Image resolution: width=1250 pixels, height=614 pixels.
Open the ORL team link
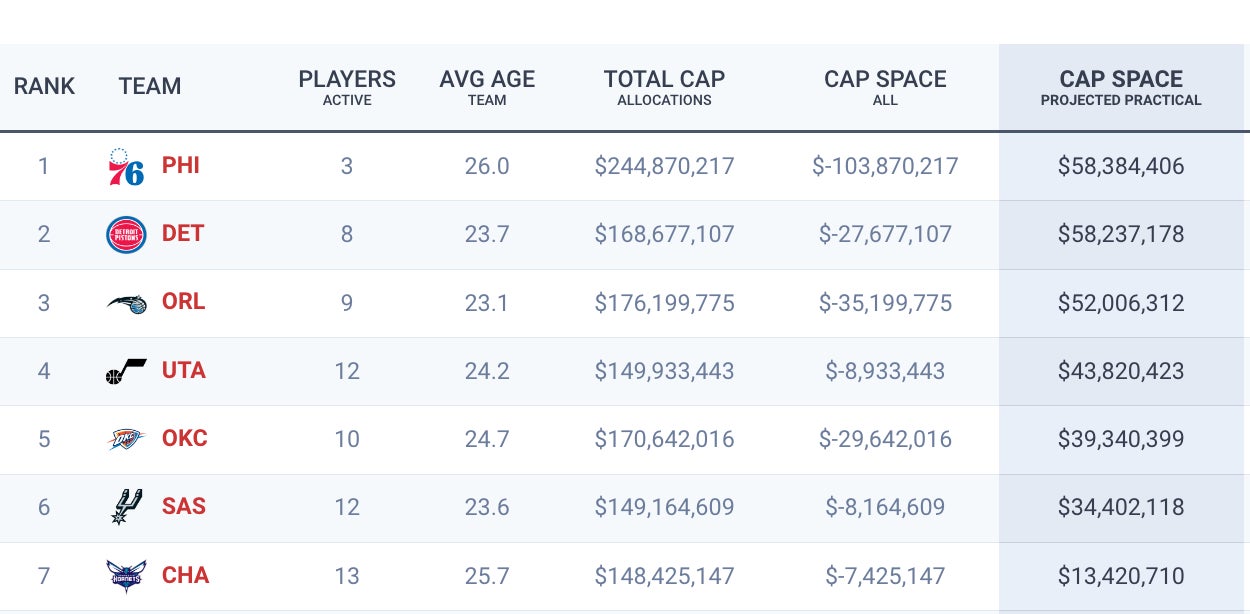[x=183, y=302]
